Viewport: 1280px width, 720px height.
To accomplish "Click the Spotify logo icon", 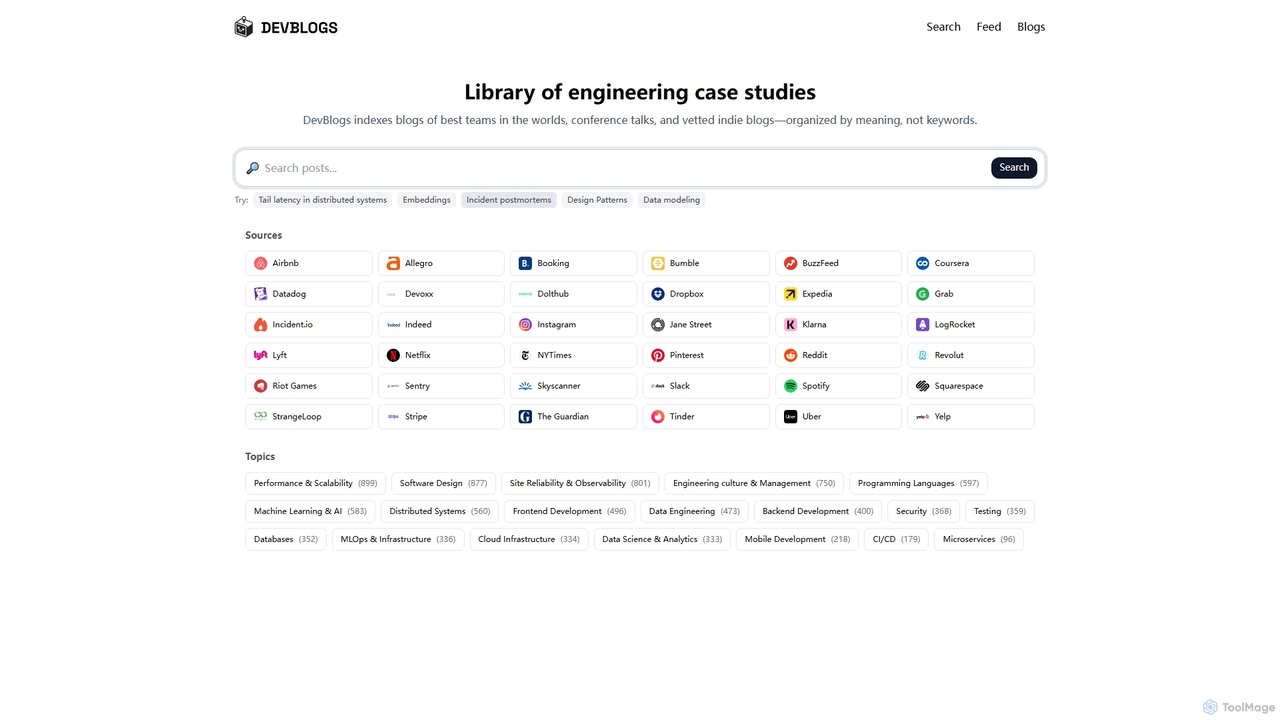I will [x=790, y=386].
